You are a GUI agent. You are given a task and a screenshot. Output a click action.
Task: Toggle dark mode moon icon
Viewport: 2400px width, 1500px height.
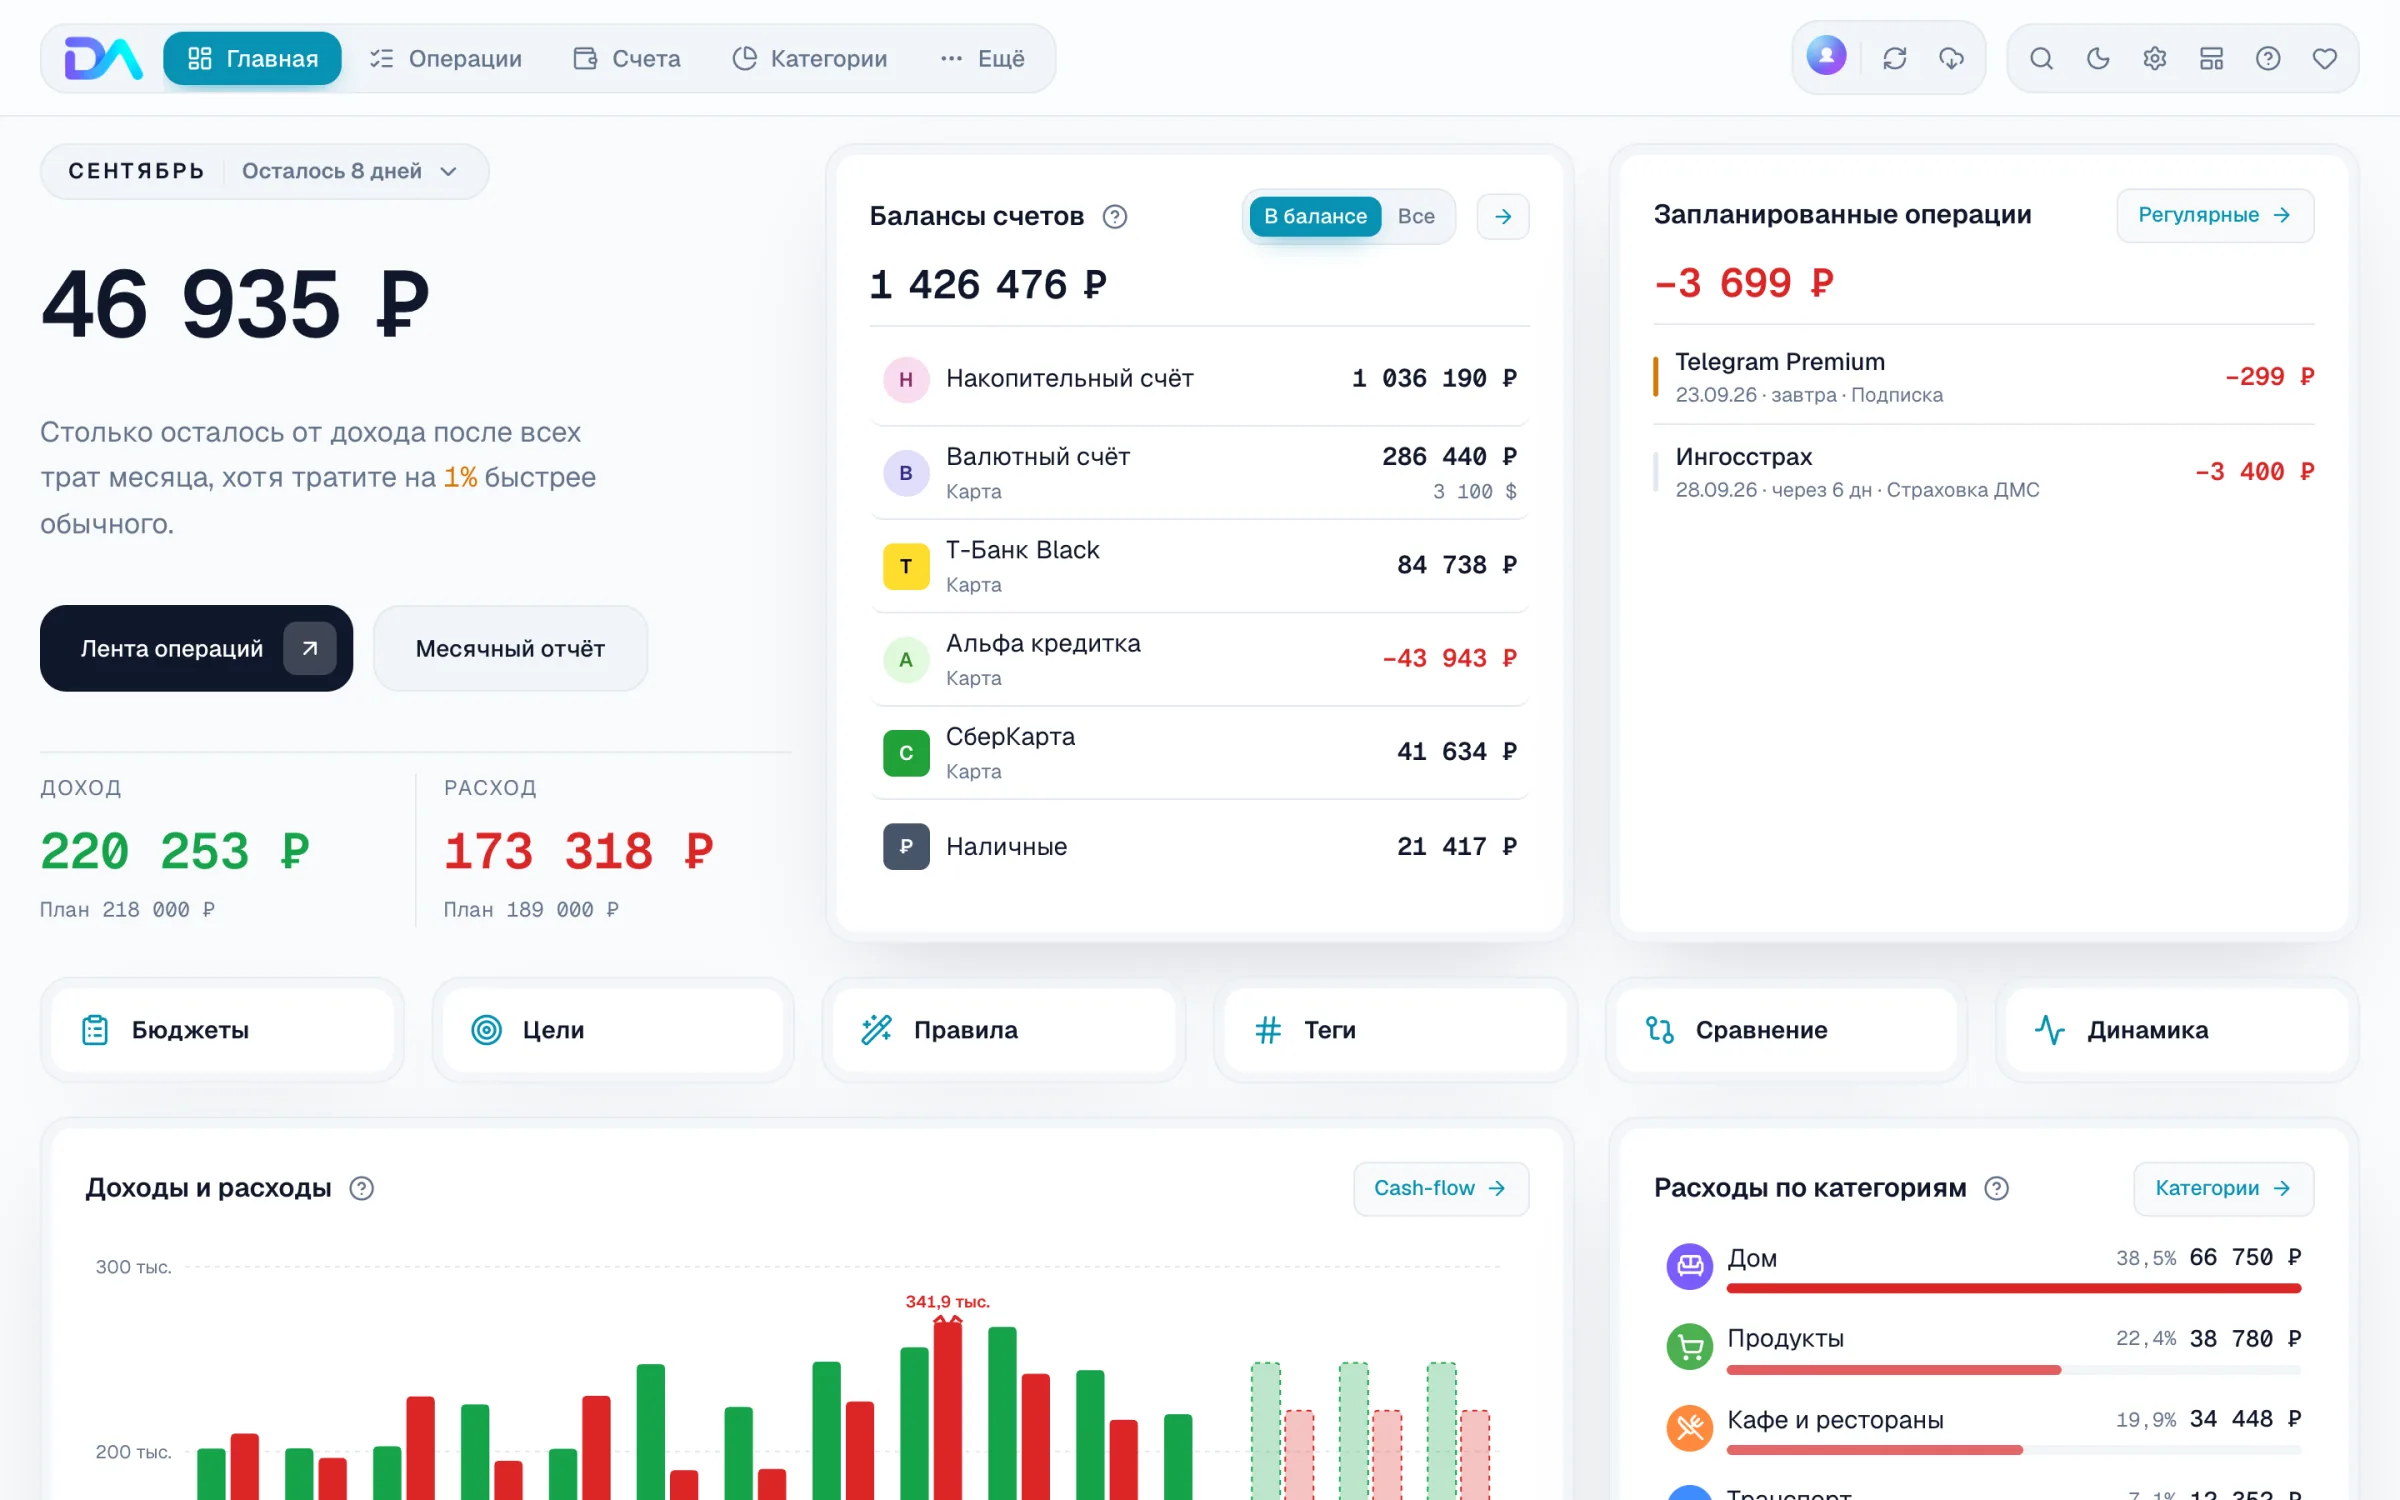pos(2098,58)
